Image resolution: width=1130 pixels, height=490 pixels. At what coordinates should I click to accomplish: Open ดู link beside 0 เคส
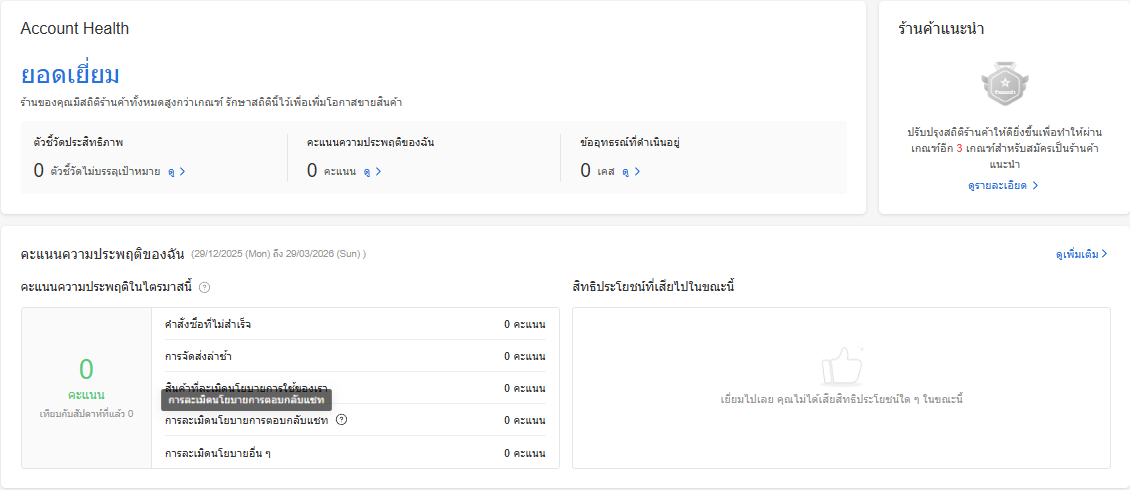630,171
